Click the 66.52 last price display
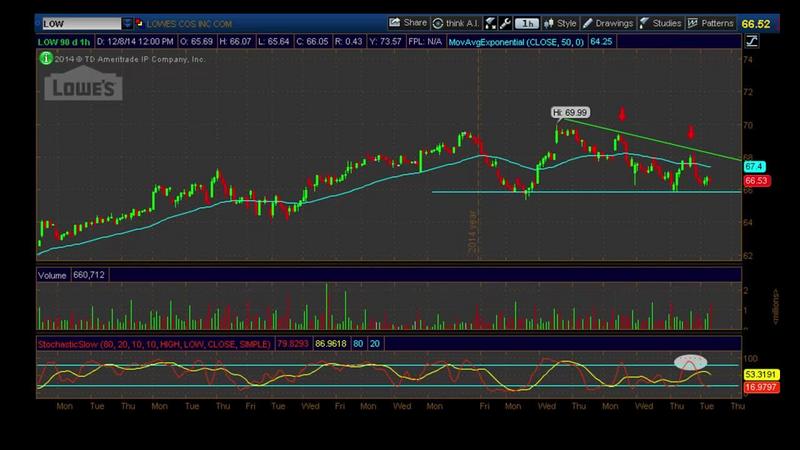 [x=756, y=24]
